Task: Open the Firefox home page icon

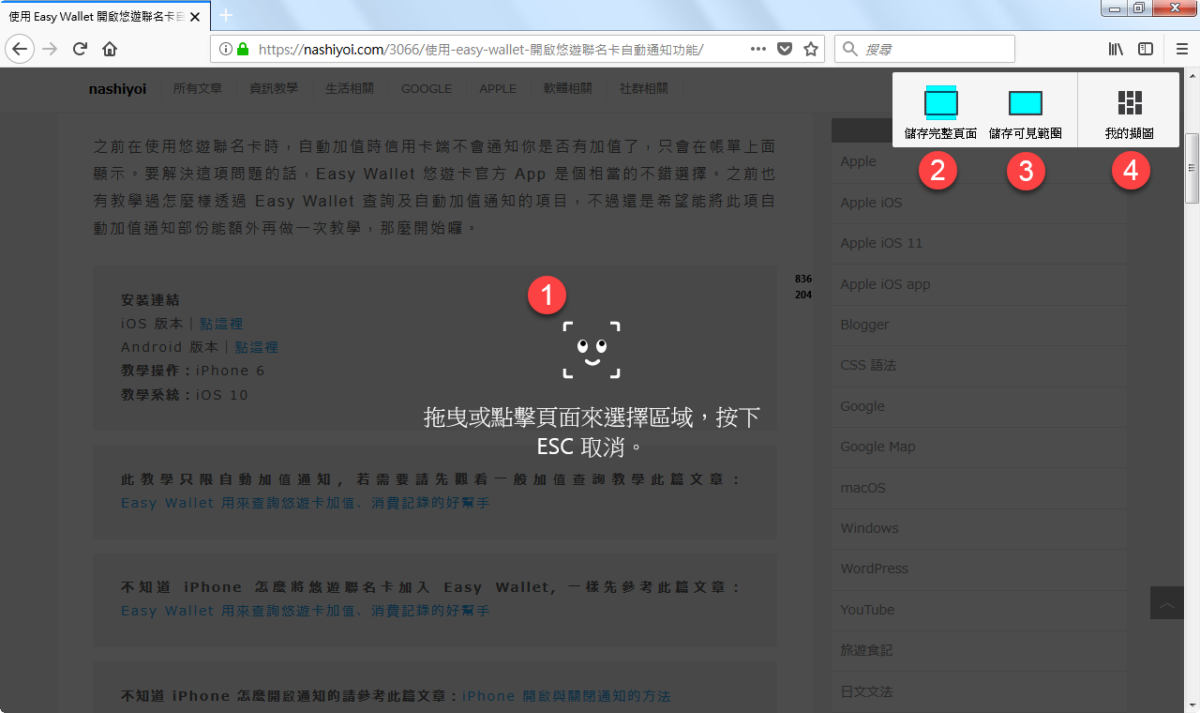Action: pos(110,48)
